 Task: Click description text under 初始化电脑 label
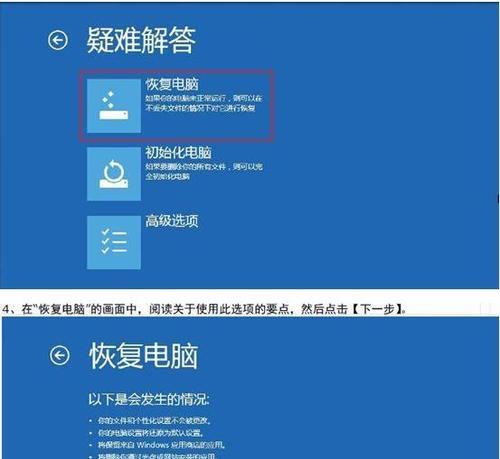pyautogui.click(x=204, y=171)
